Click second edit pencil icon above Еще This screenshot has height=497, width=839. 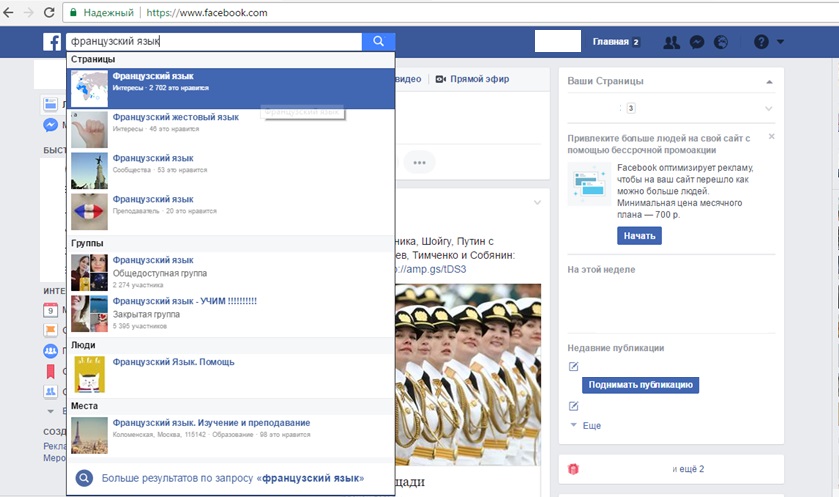(573, 406)
